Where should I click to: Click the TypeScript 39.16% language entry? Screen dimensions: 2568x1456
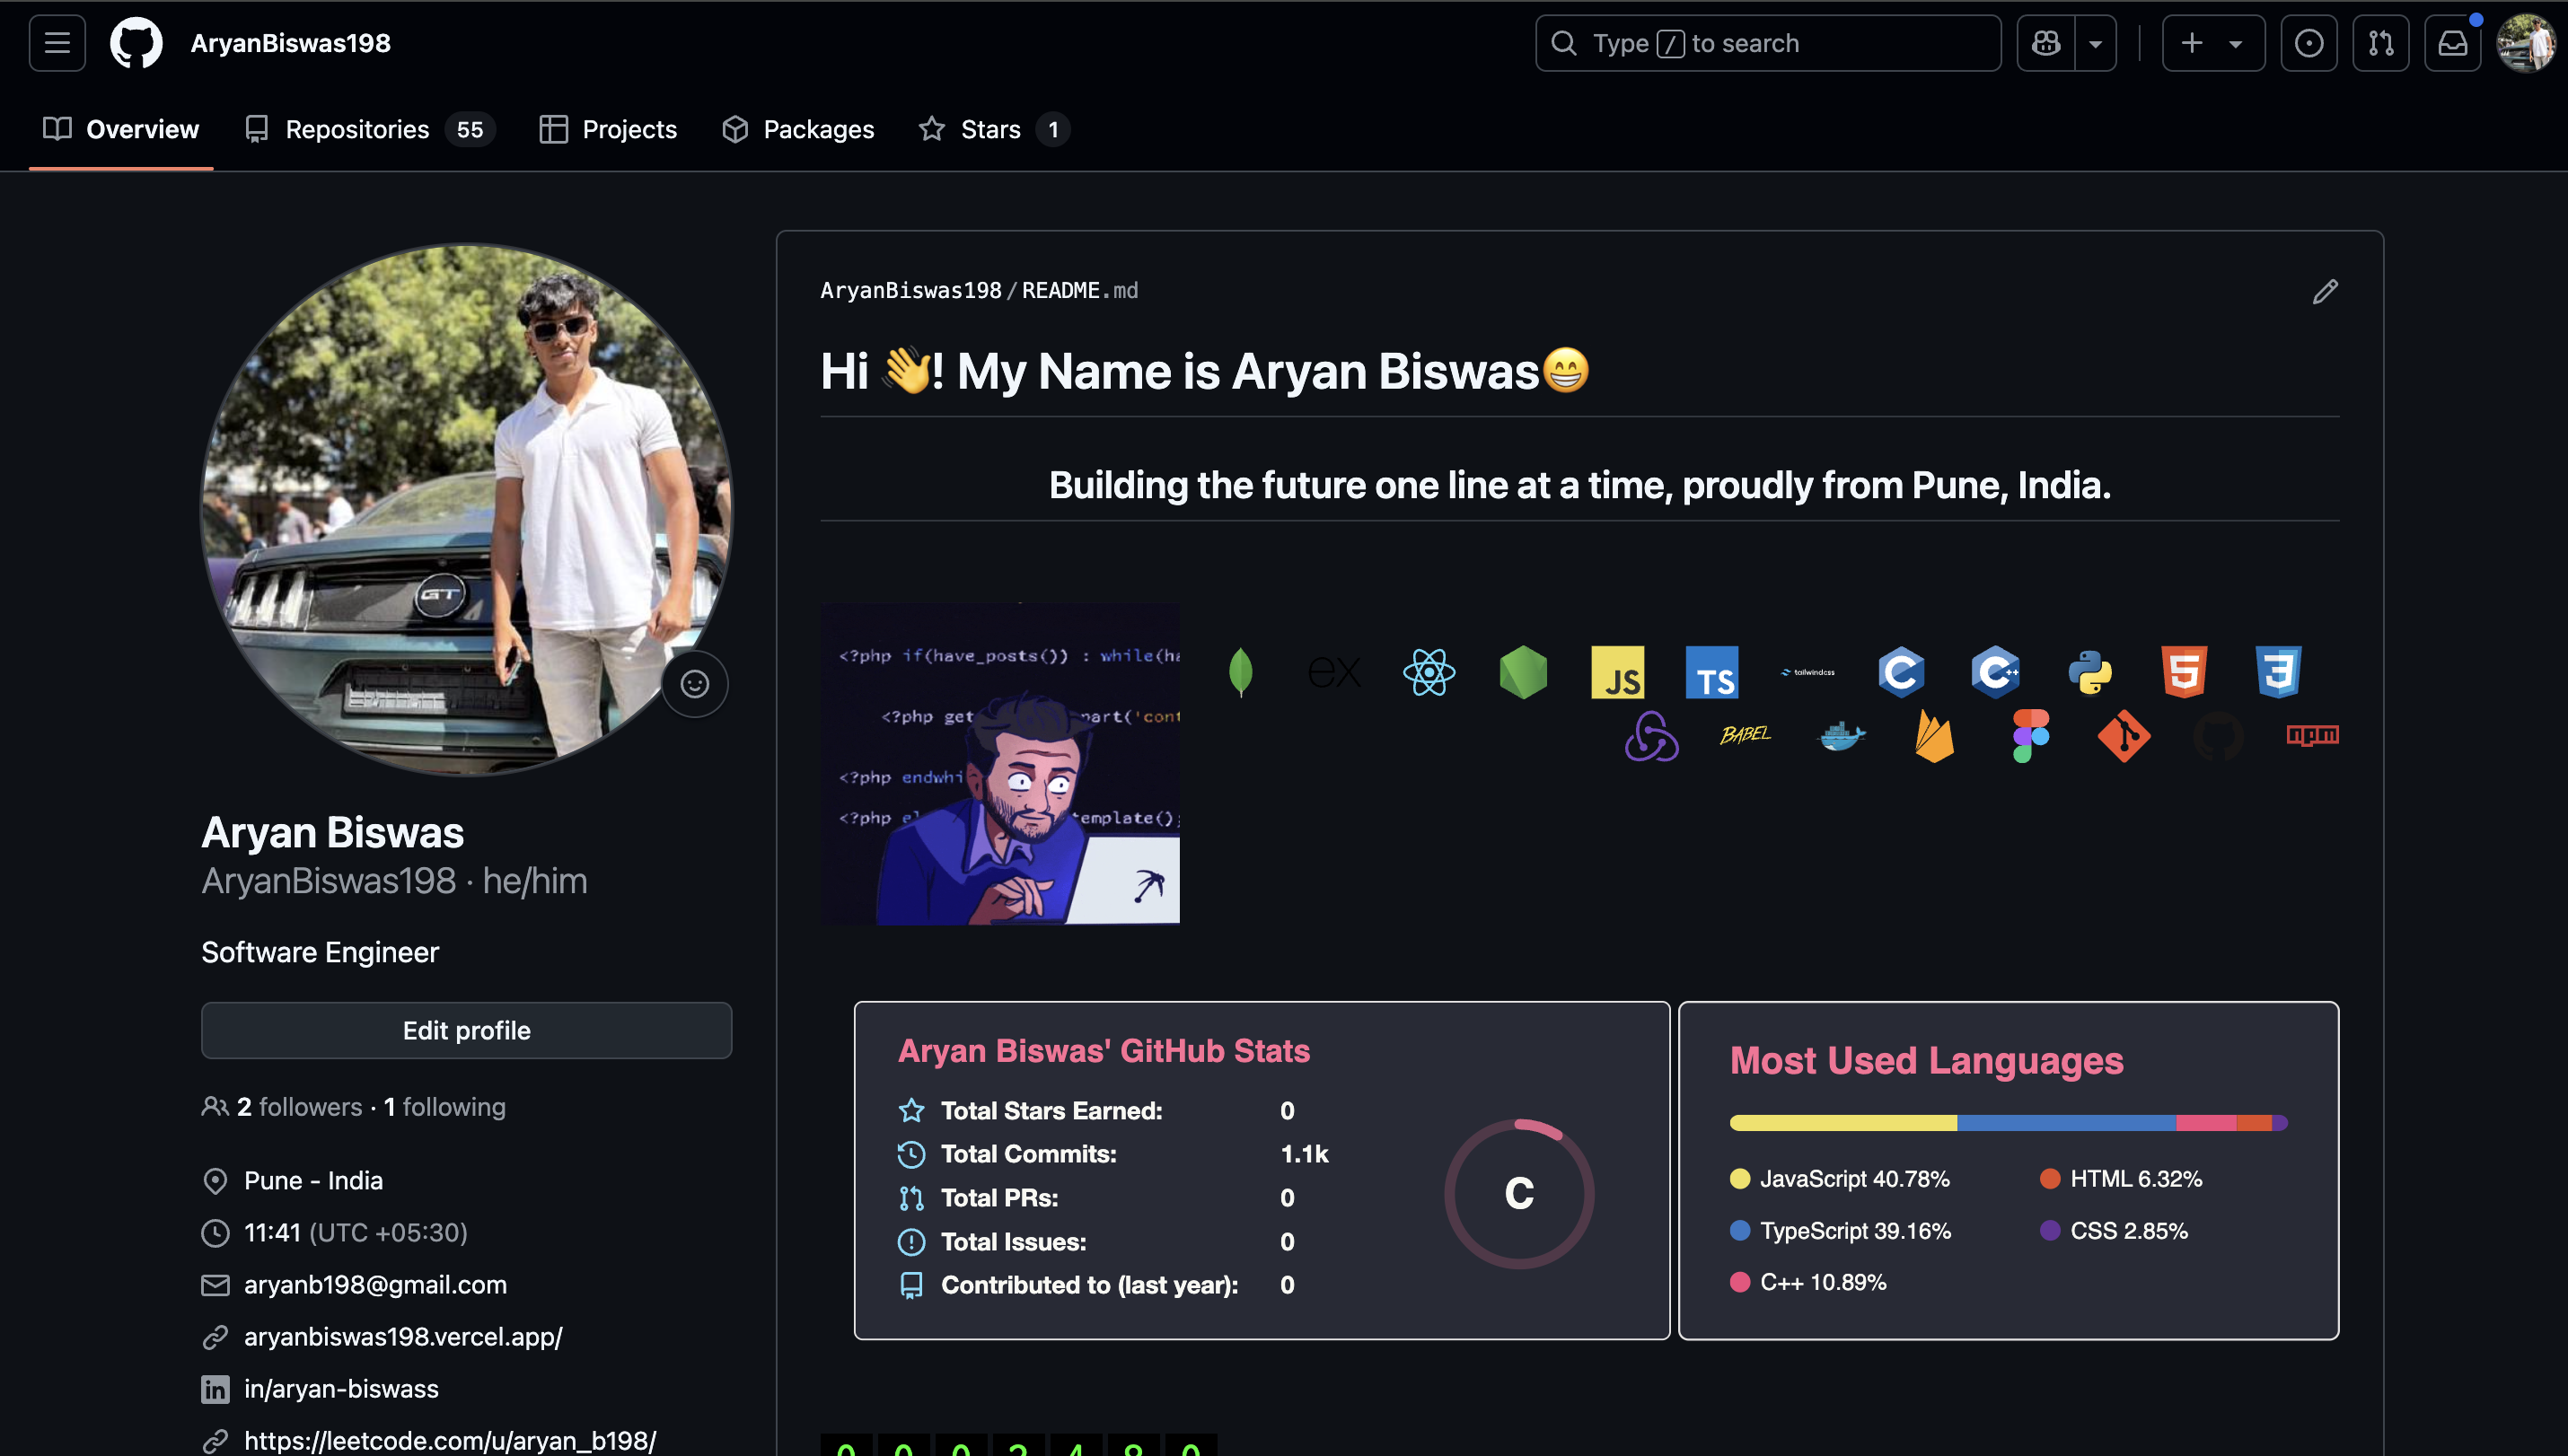pos(1840,1231)
